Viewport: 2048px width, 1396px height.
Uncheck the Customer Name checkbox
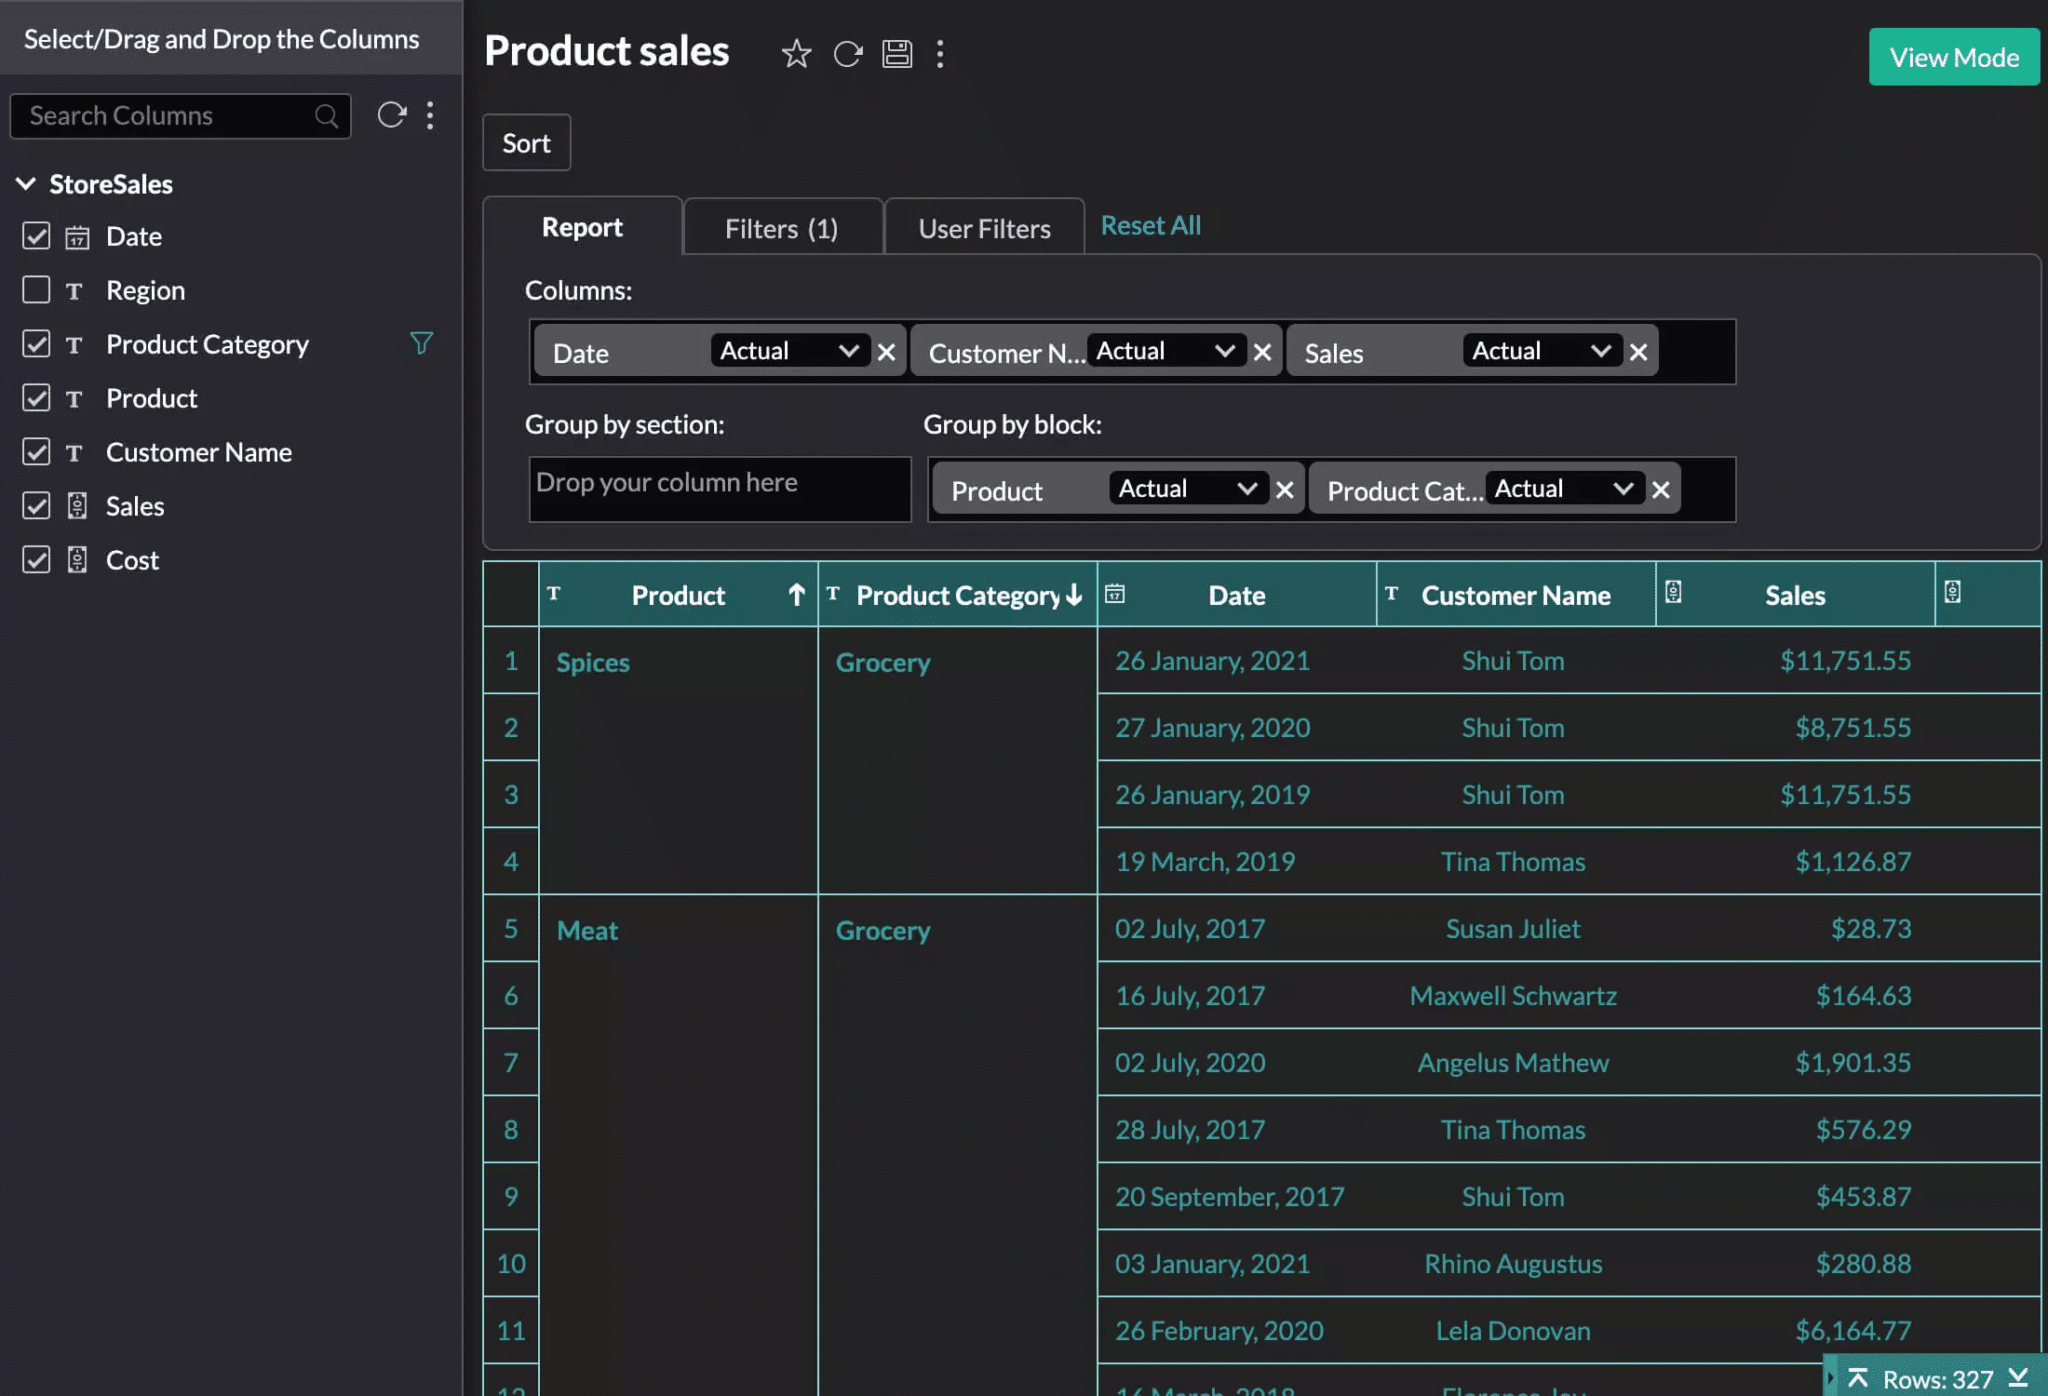pos(36,452)
